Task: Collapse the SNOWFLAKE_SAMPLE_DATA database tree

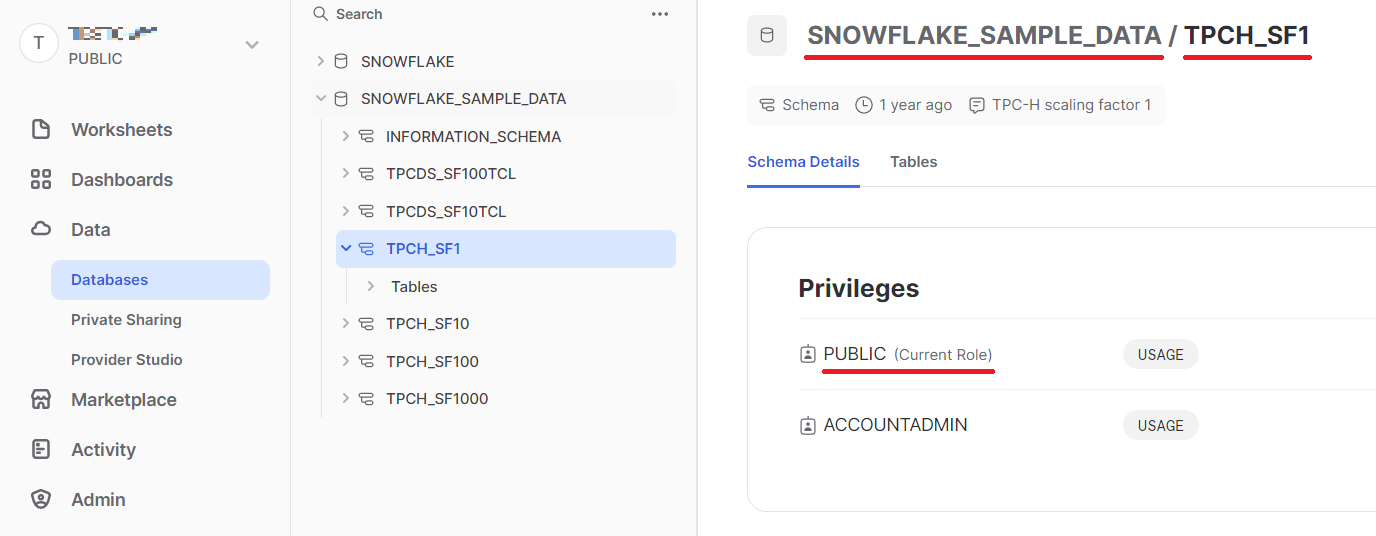Action: click(320, 99)
